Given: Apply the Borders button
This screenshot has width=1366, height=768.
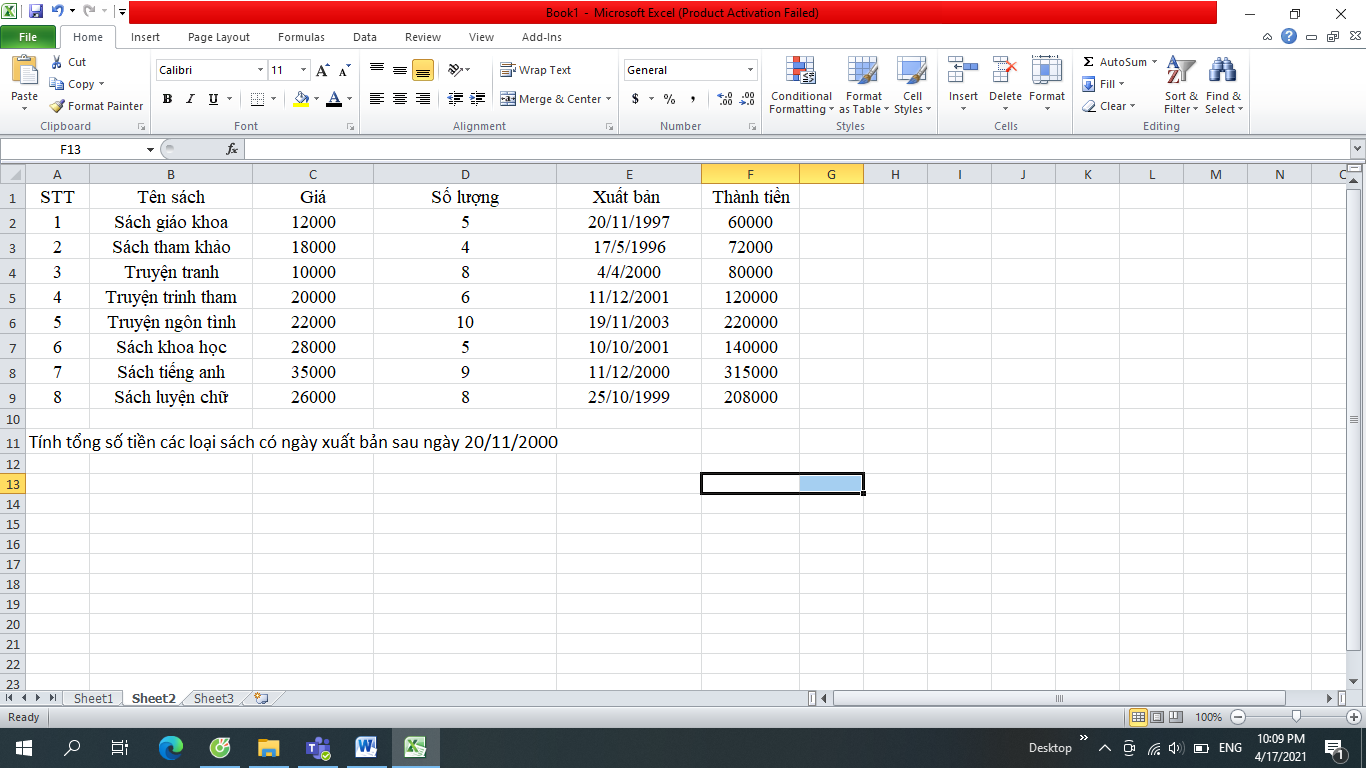Looking at the screenshot, I should pos(257,99).
